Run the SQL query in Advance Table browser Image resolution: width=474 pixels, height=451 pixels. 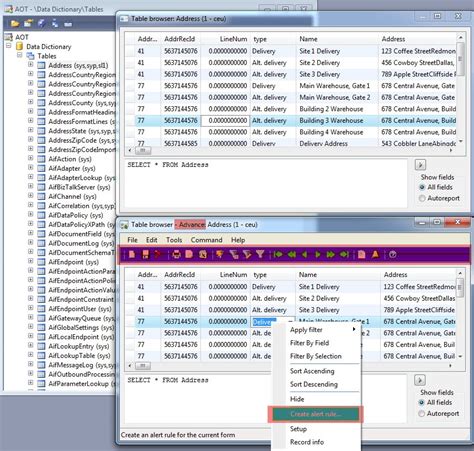click(420, 380)
